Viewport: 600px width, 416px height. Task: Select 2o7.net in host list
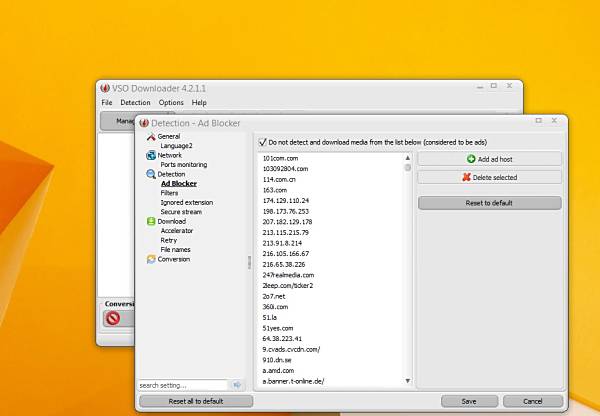[274, 296]
